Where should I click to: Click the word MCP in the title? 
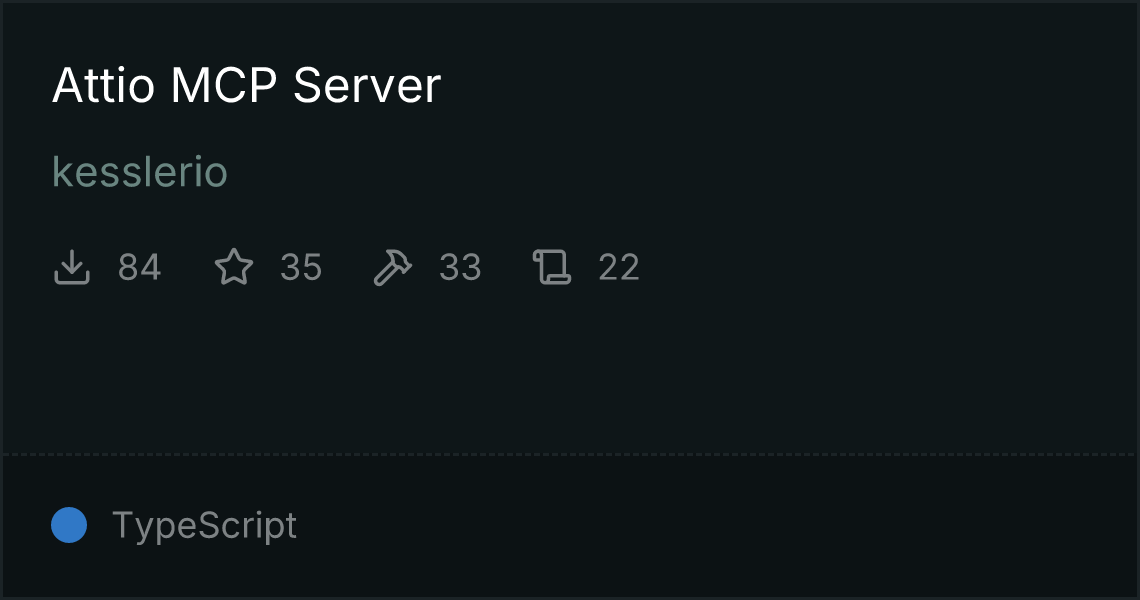(x=224, y=85)
